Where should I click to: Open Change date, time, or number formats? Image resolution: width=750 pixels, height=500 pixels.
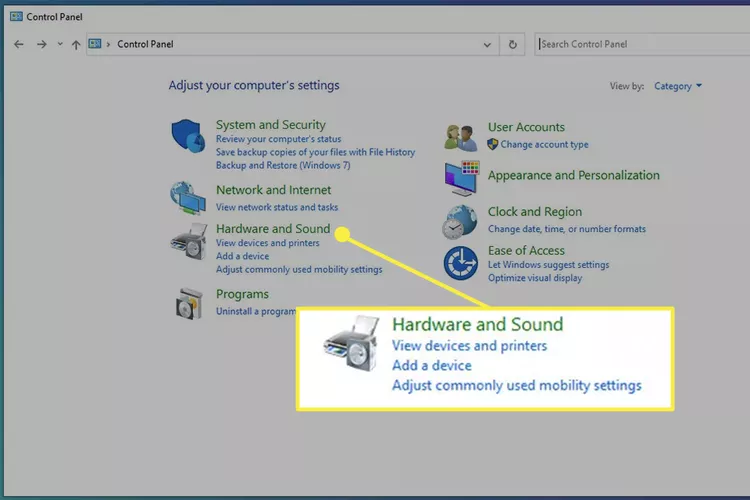coord(567,229)
